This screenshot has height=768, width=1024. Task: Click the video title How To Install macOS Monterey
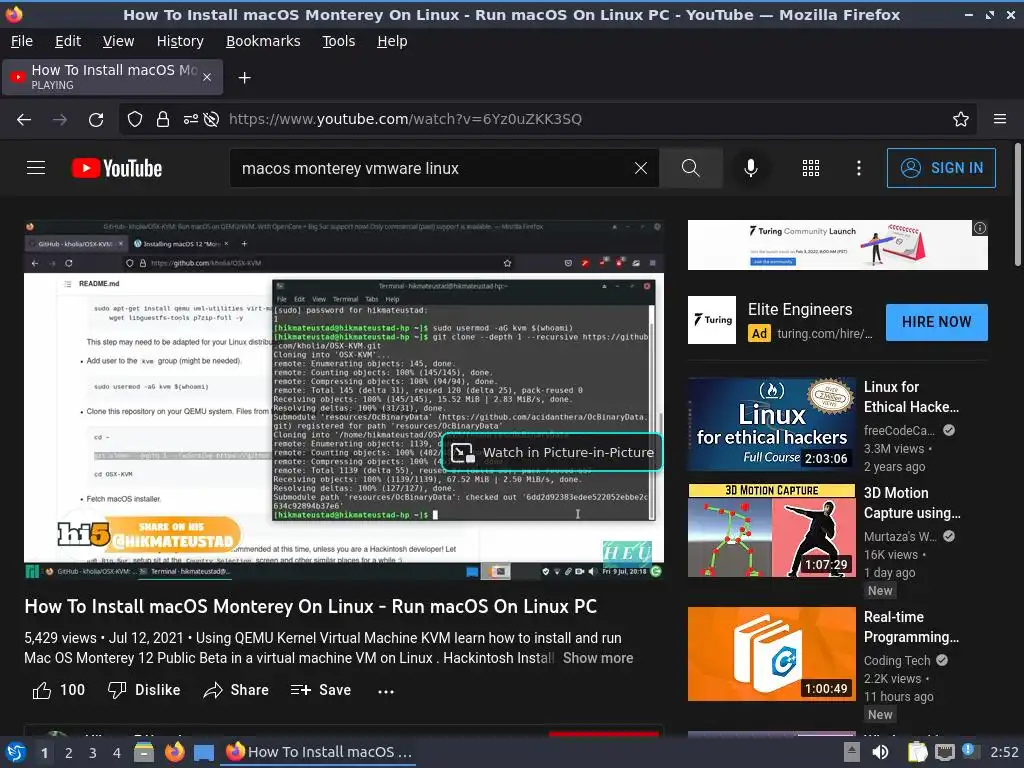(x=311, y=607)
